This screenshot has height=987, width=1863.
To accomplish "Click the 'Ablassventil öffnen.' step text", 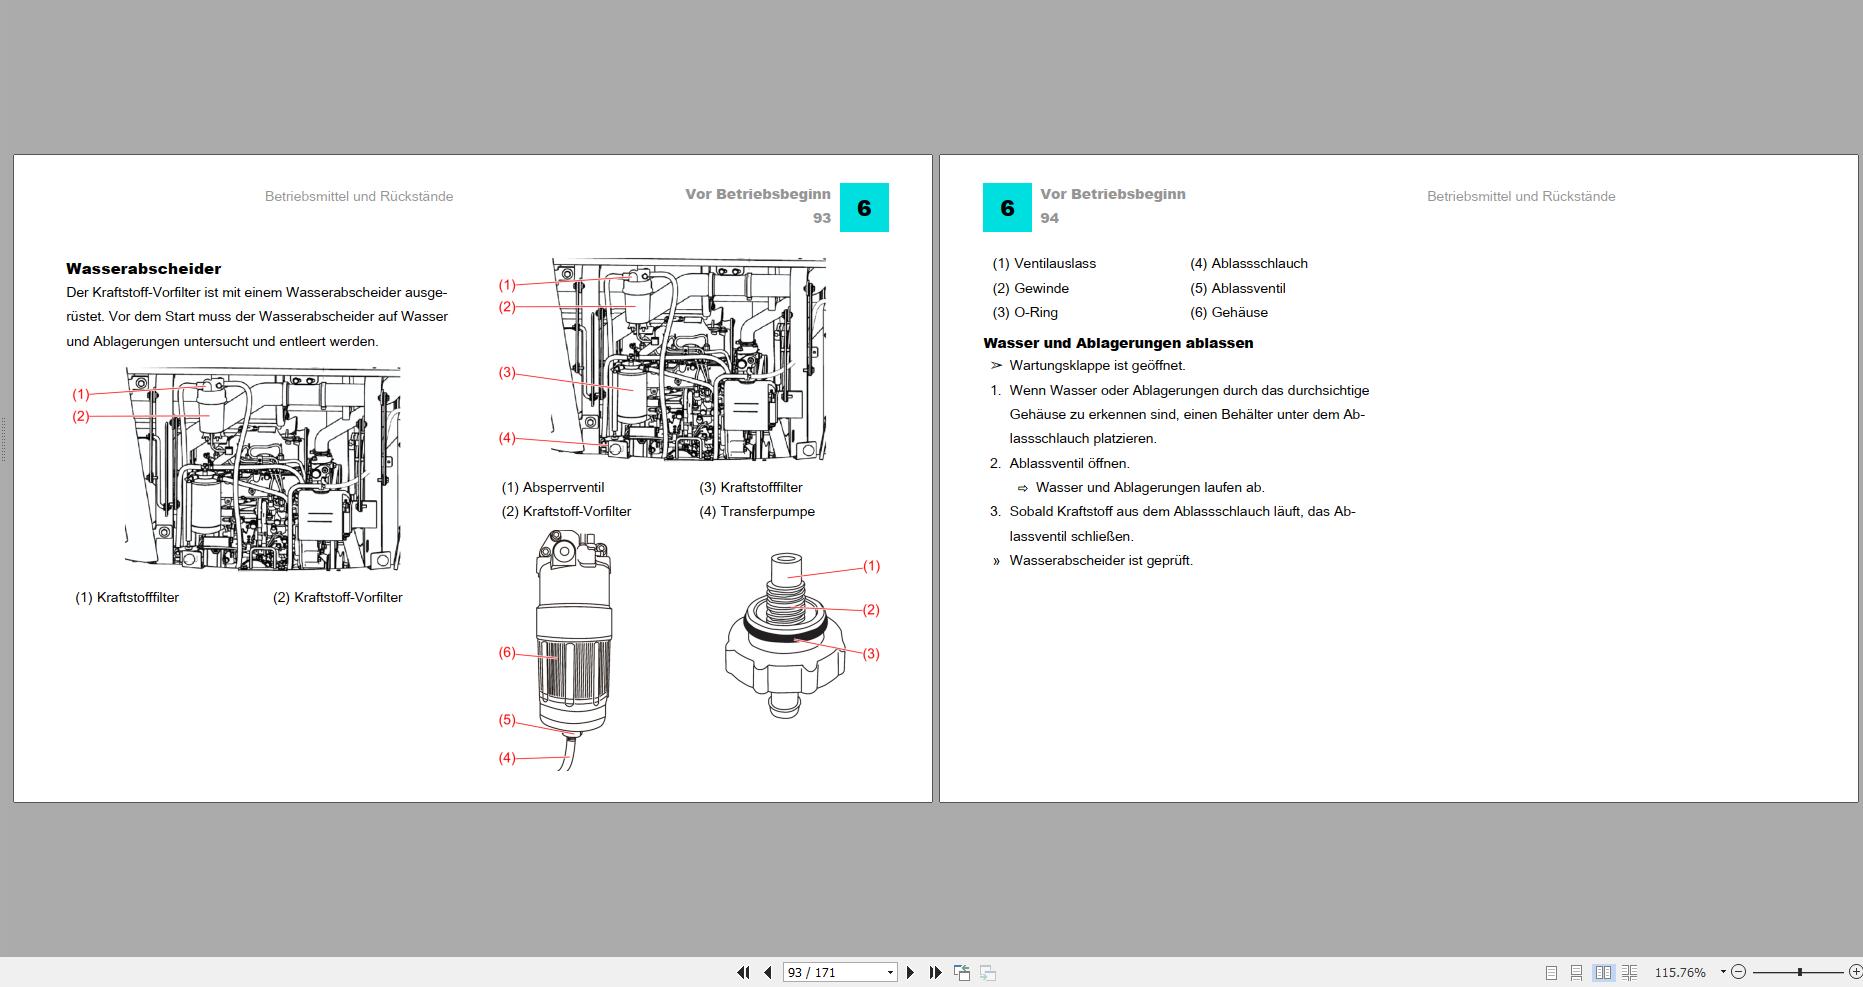I will (x=1069, y=463).
